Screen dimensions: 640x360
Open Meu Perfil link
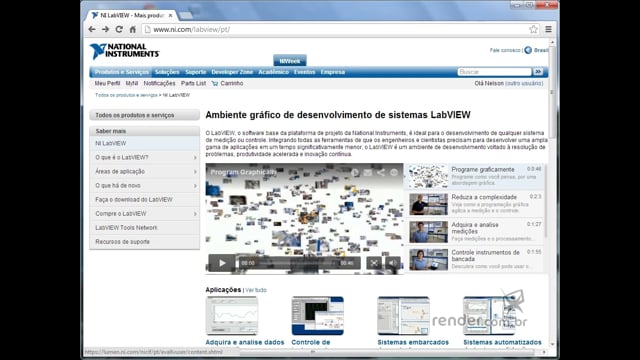point(107,83)
